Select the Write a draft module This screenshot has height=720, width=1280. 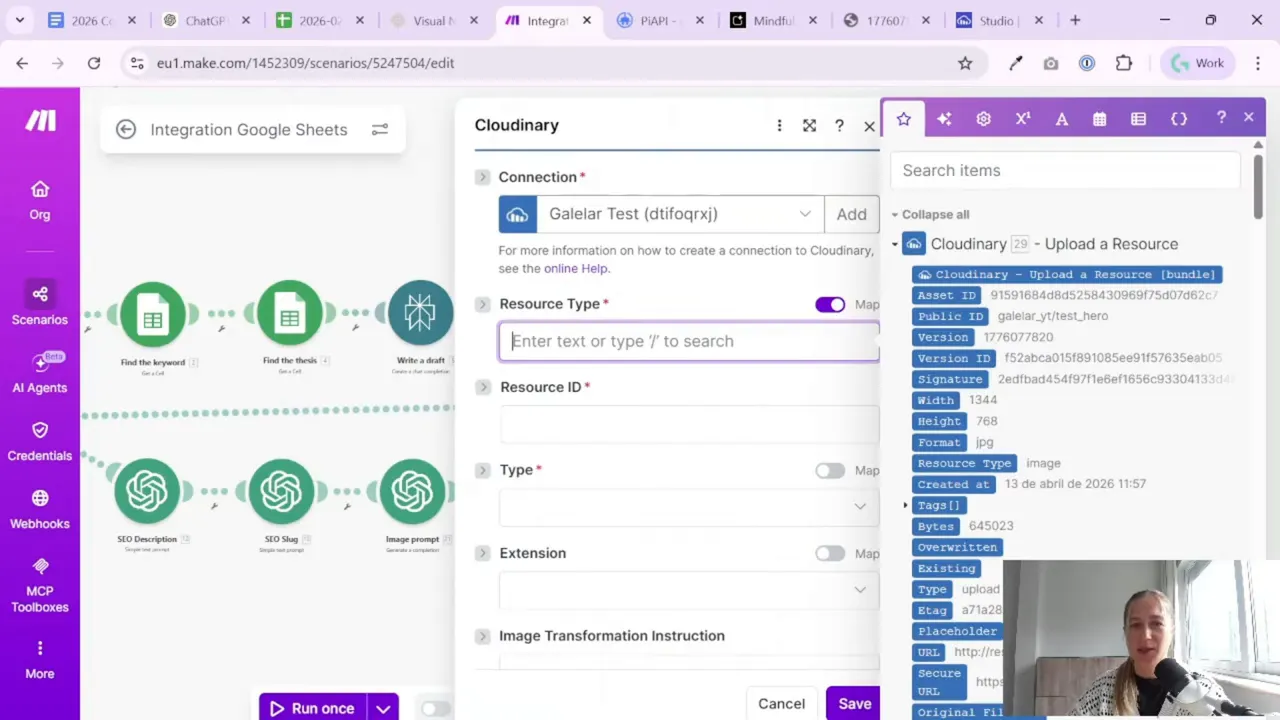tap(420, 314)
